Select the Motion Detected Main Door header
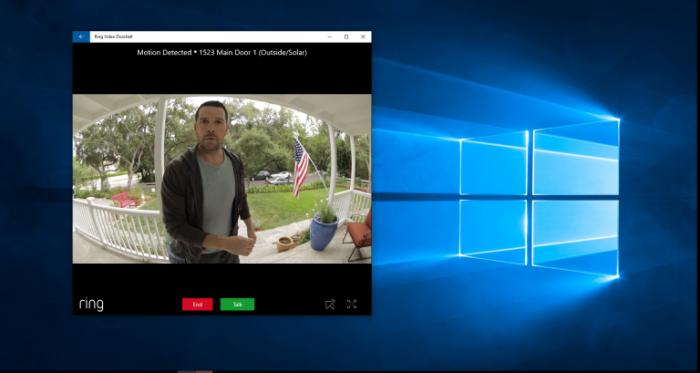Image resolution: width=700 pixels, height=373 pixels. tap(222, 53)
